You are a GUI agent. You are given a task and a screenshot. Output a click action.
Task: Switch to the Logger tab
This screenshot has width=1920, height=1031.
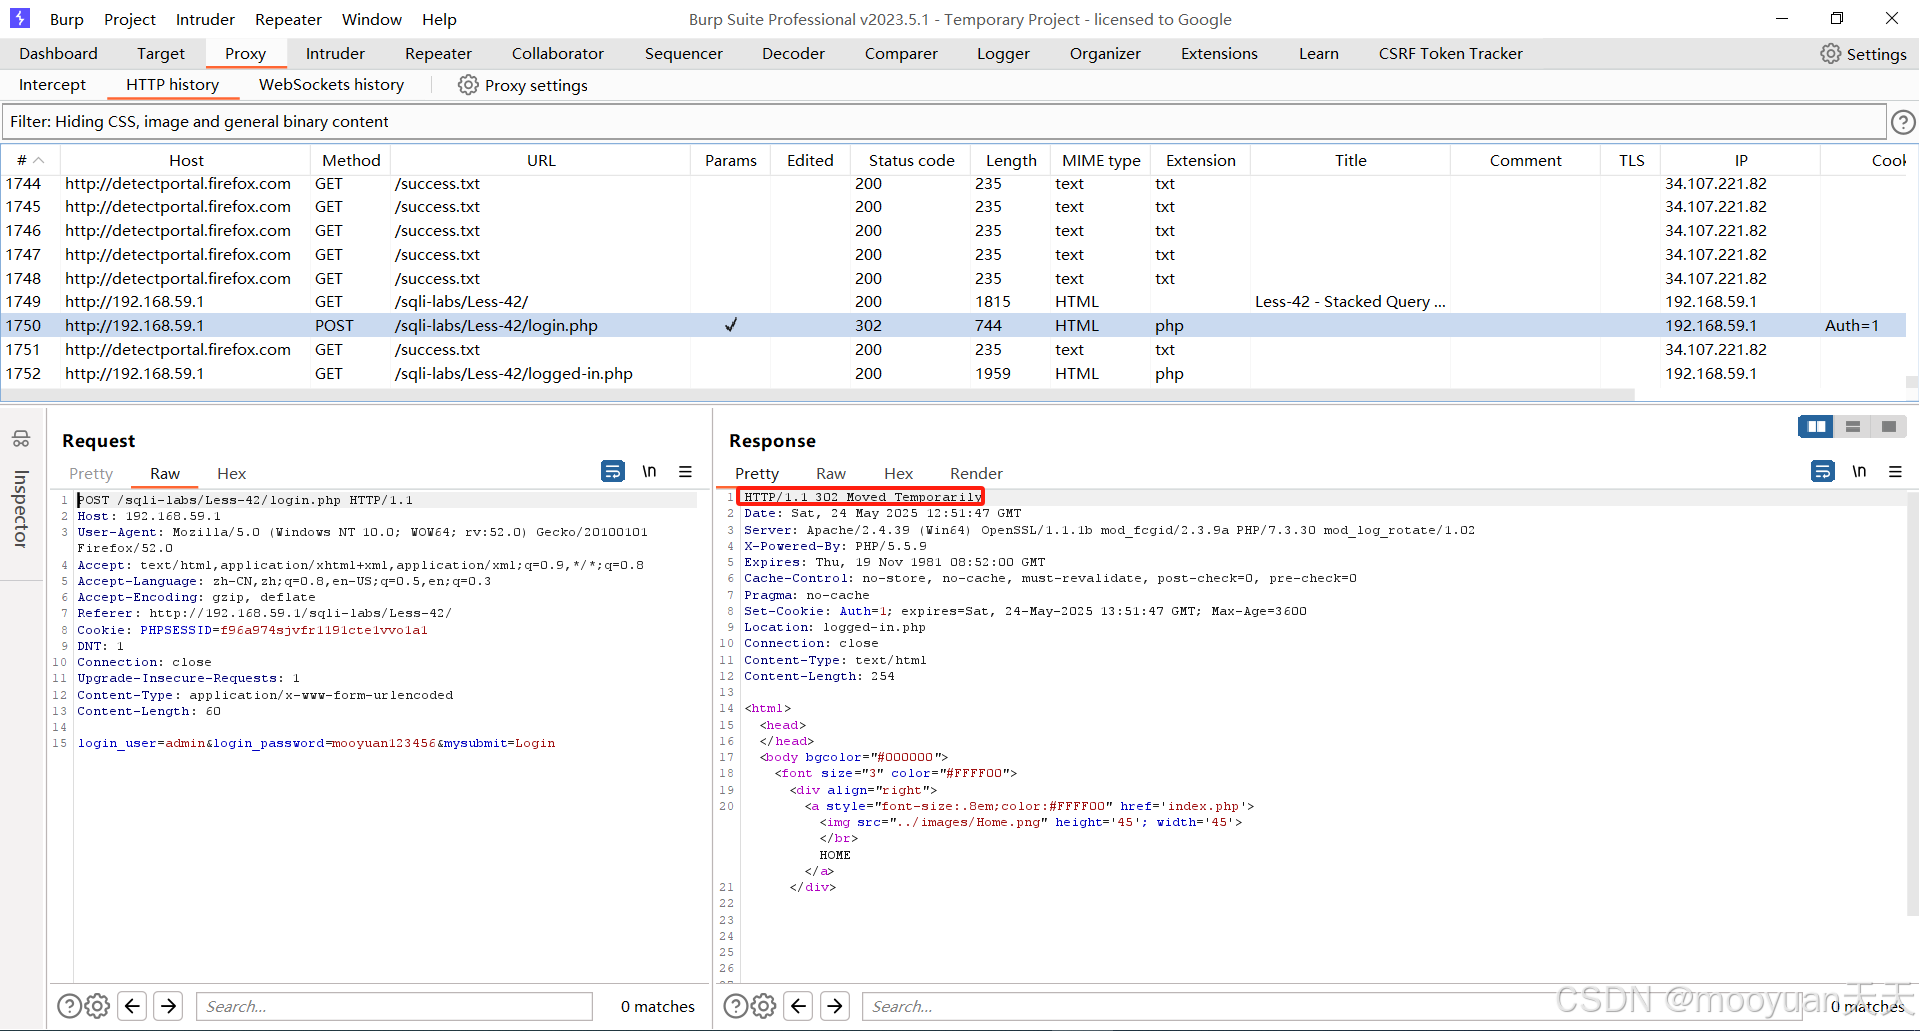coord(1003,54)
